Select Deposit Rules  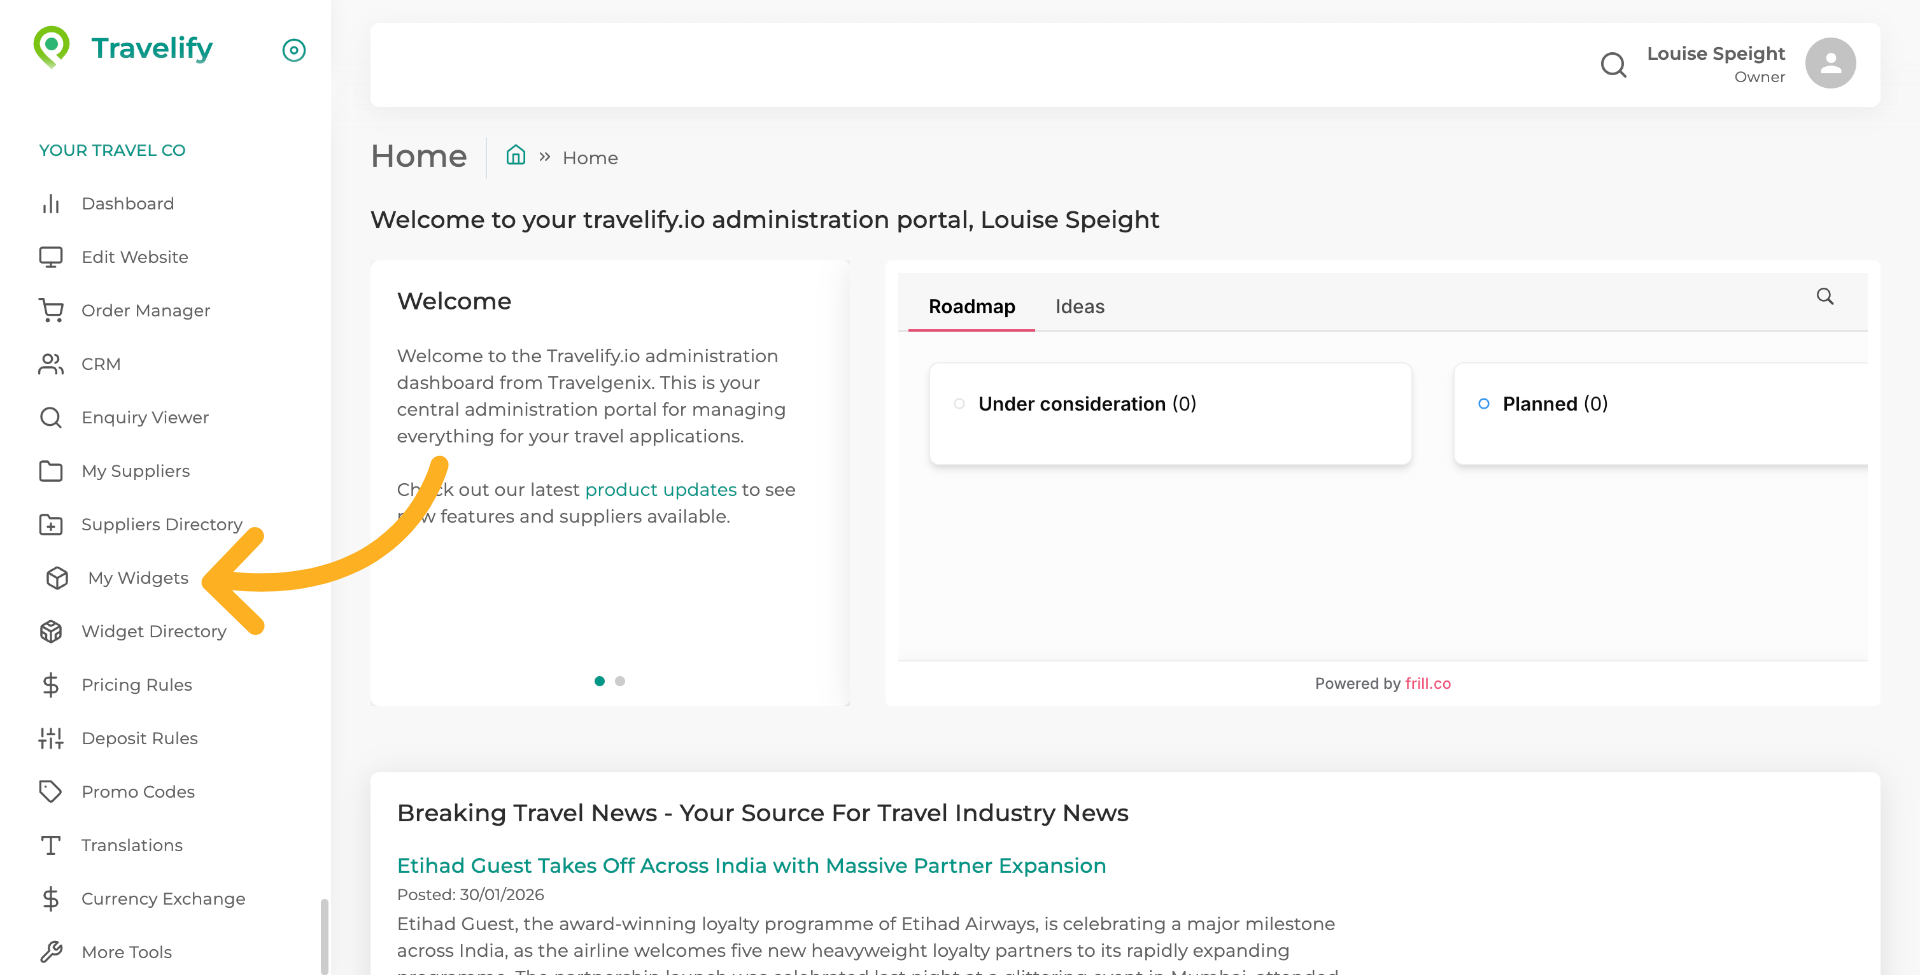click(x=140, y=739)
